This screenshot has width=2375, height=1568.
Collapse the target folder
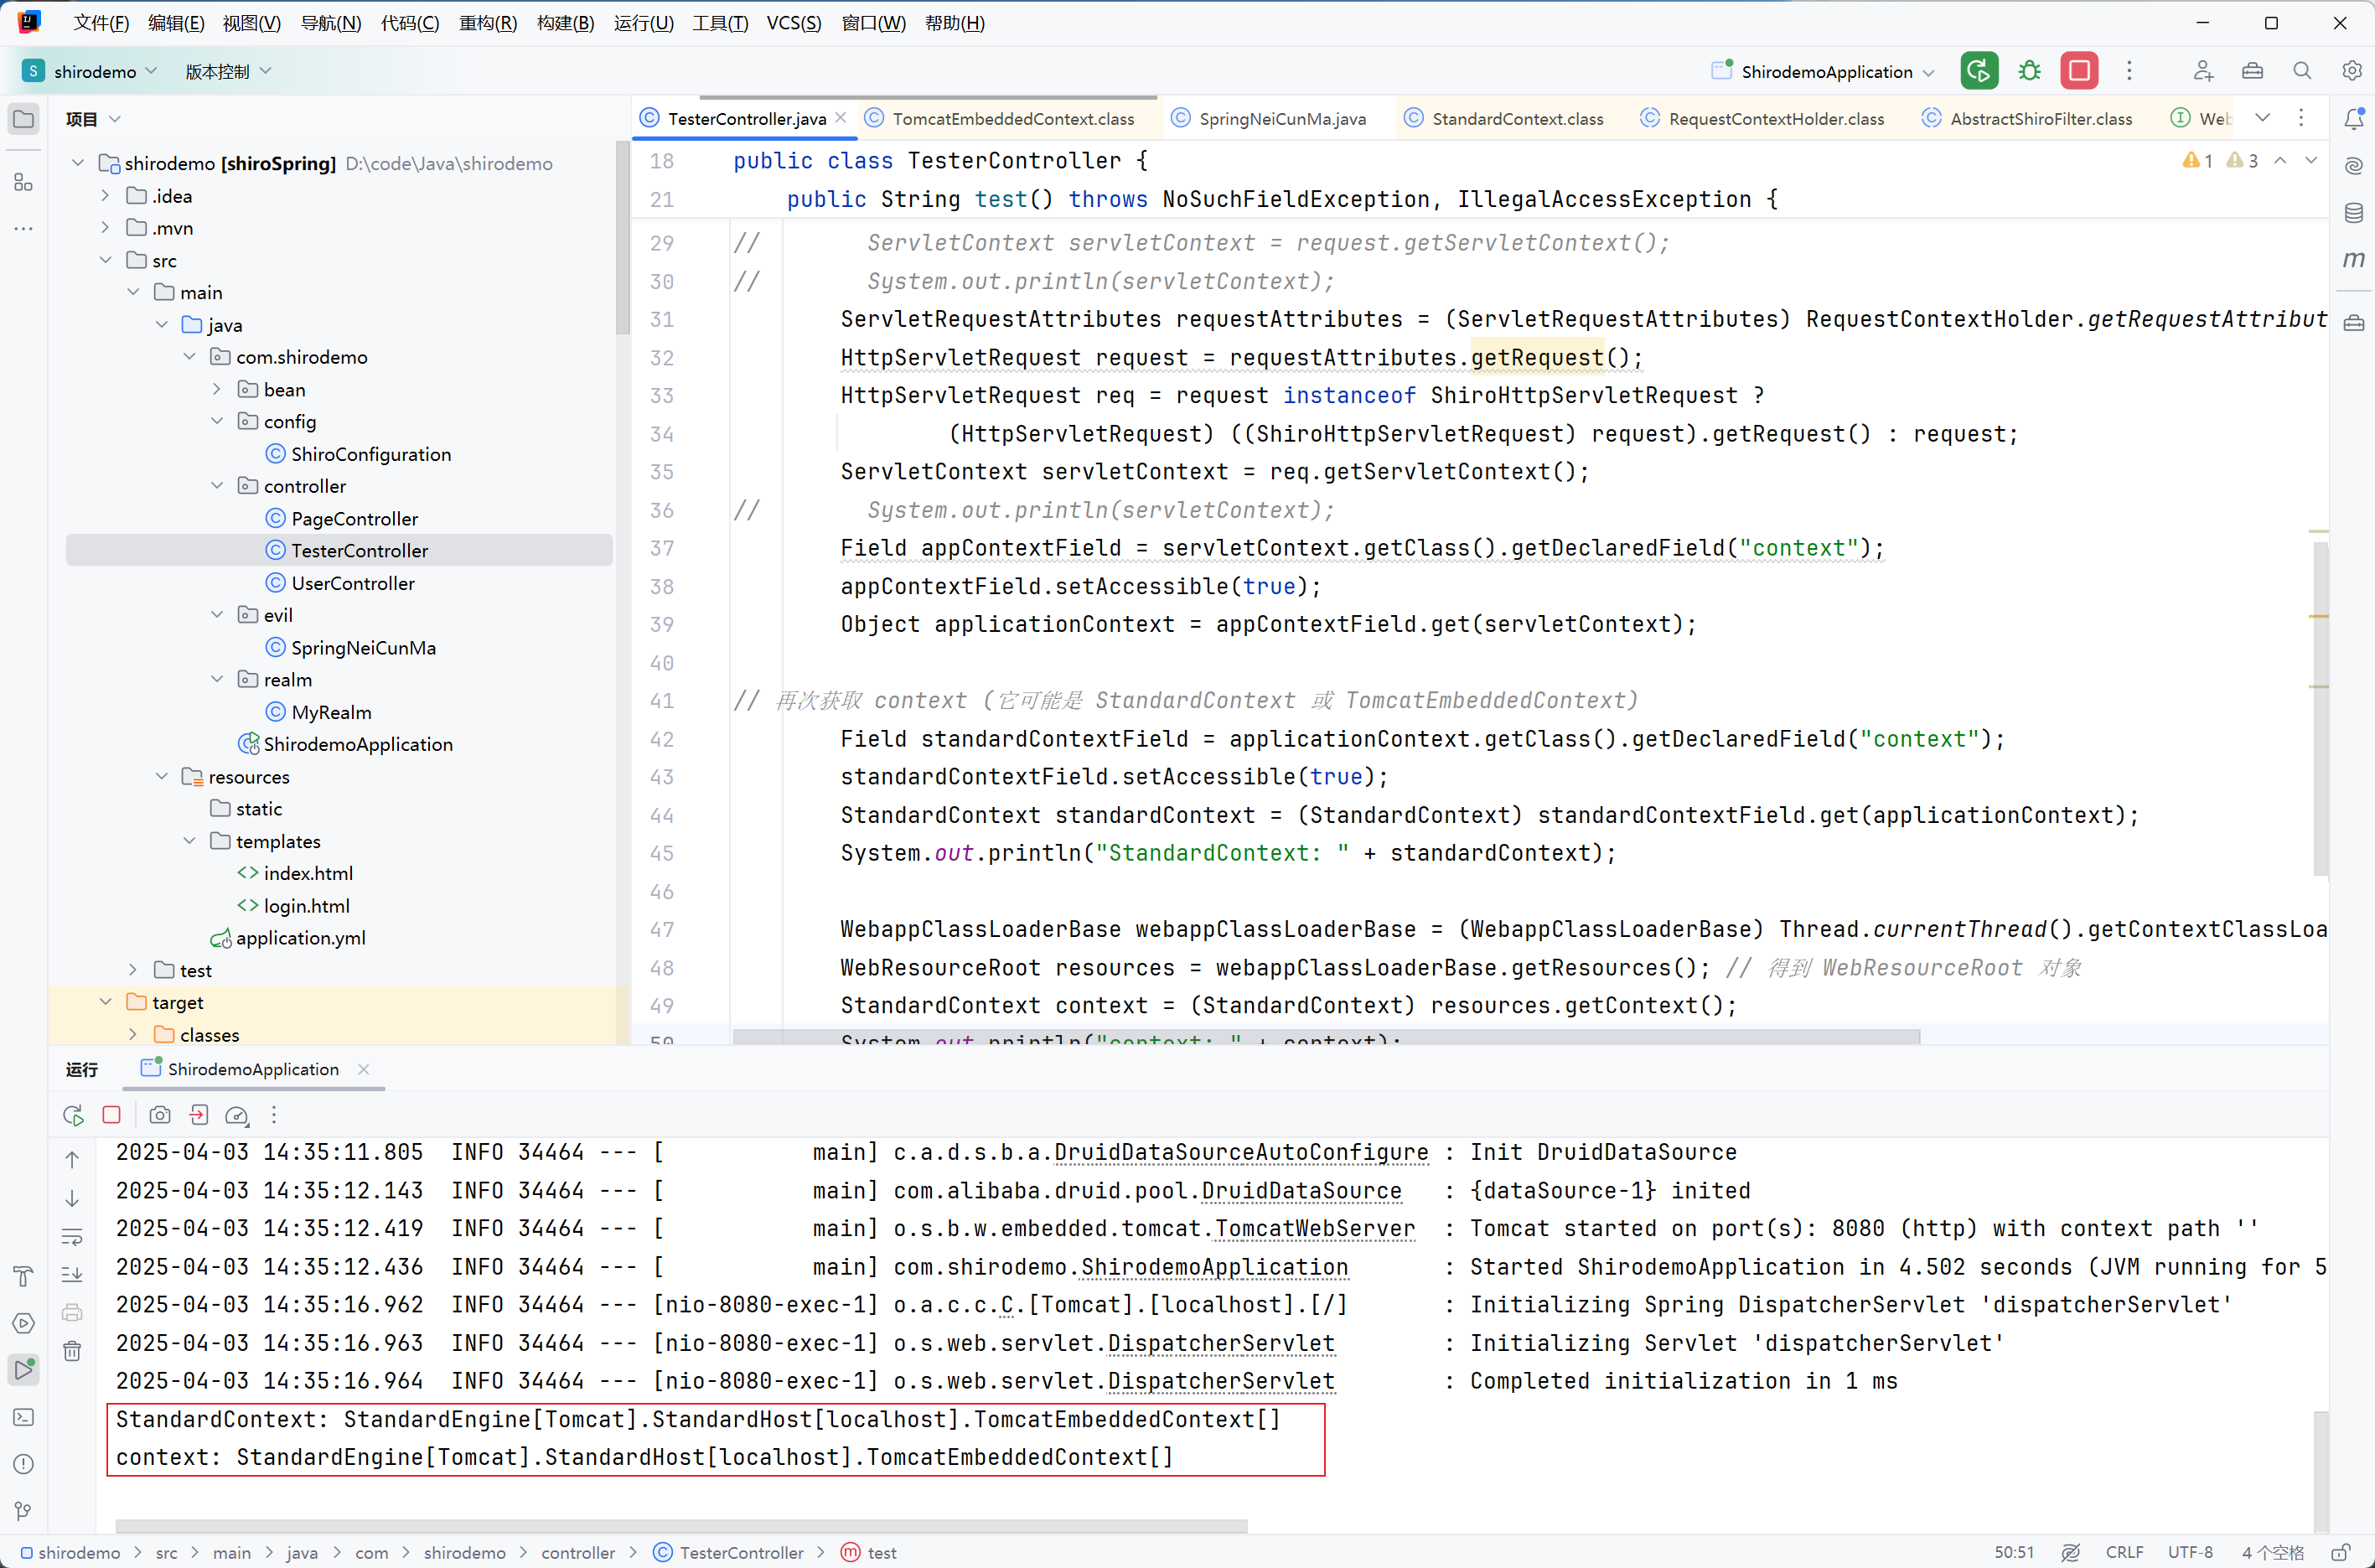[x=105, y=1002]
